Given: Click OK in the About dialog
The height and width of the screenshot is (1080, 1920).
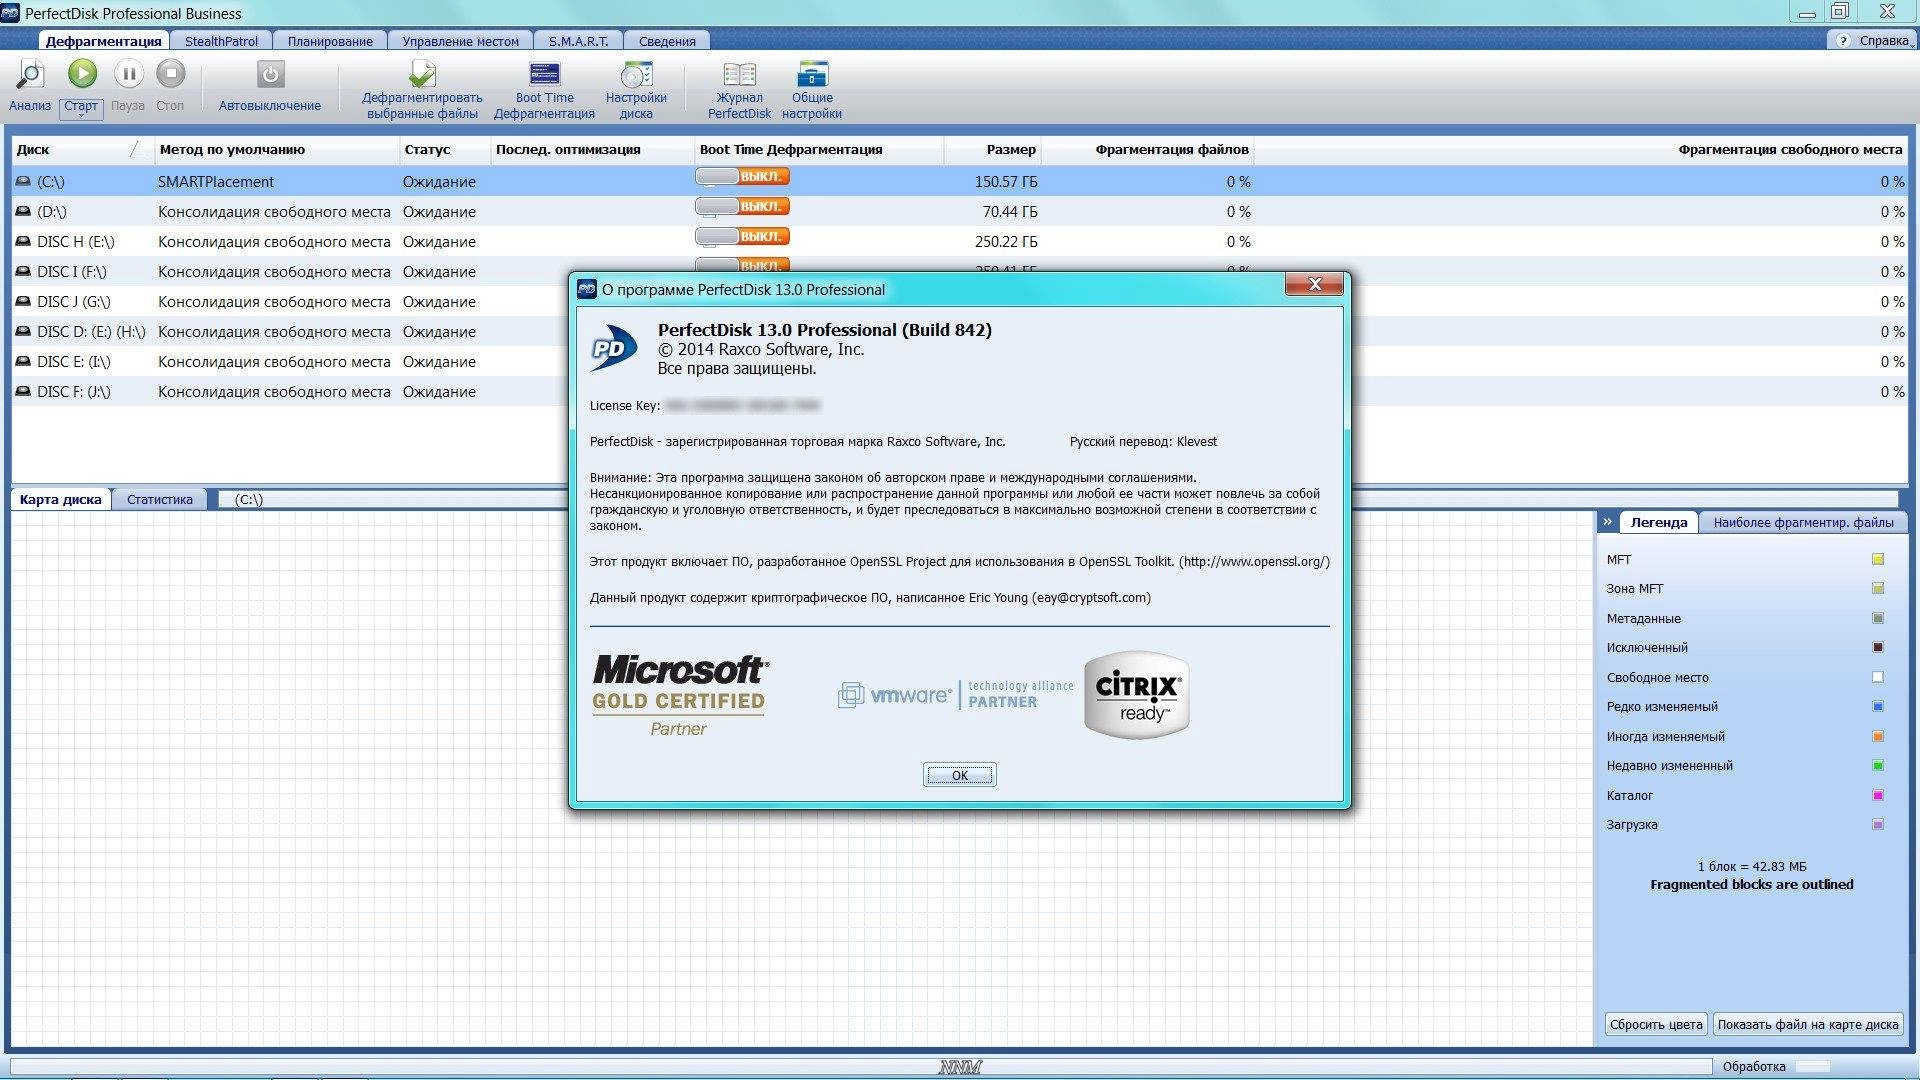Looking at the screenshot, I should tap(959, 775).
